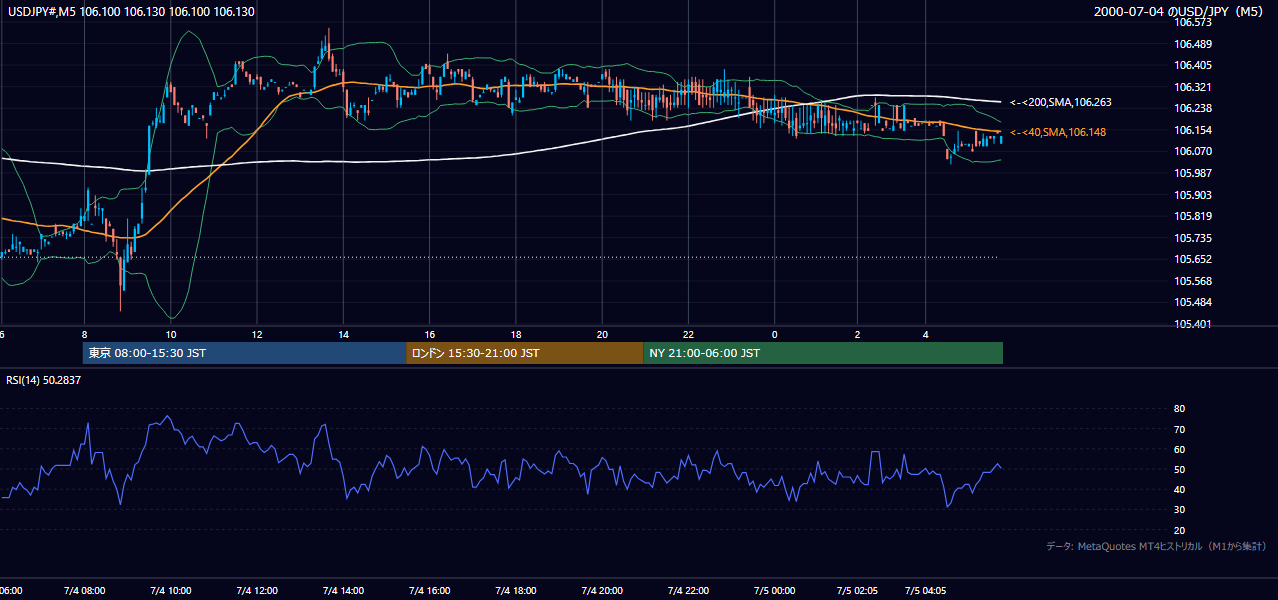Click price axis value 106.405
1278x600 pixels.
(1192, 65)
